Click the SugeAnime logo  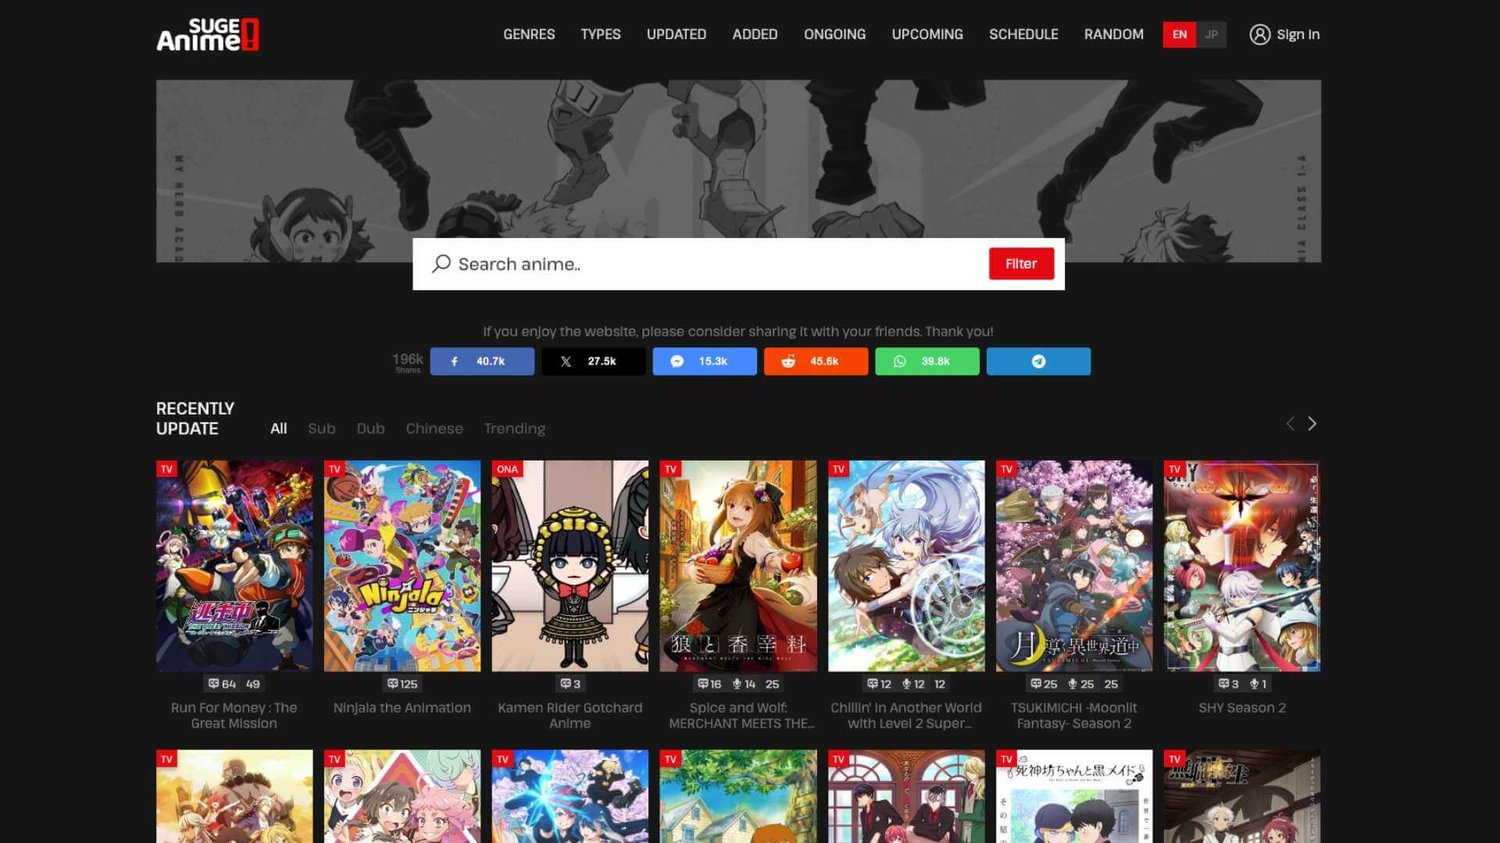pyautogui.click(x=208, y=34)
